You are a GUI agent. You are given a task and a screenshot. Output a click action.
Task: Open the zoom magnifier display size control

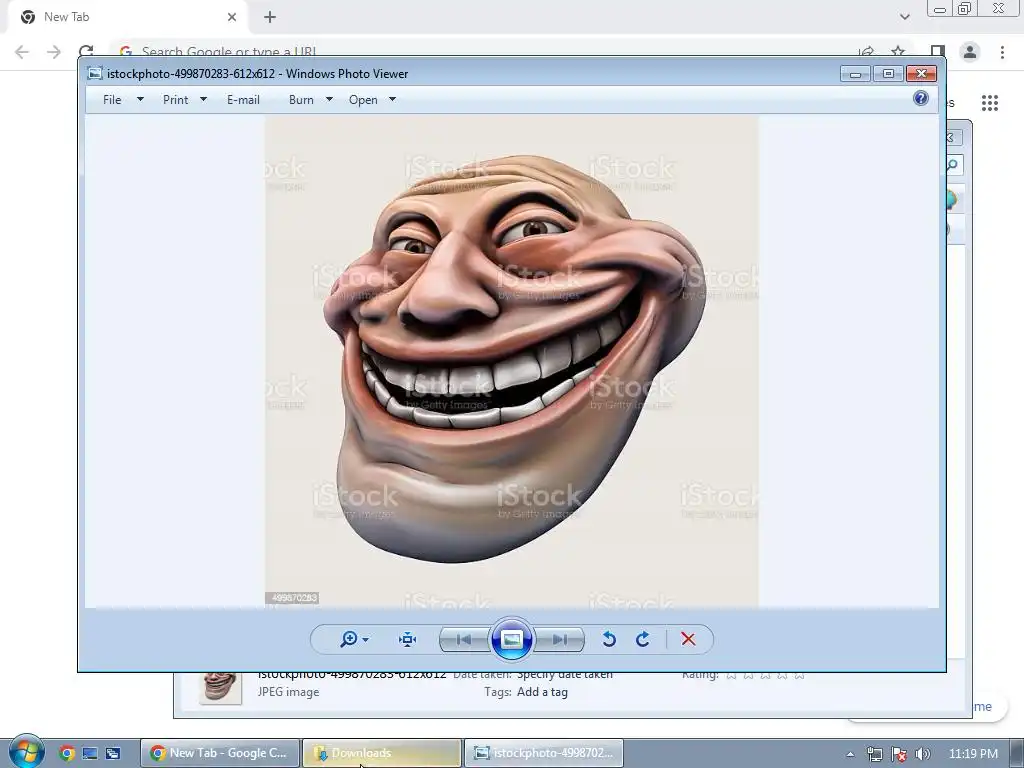point(353,639)
